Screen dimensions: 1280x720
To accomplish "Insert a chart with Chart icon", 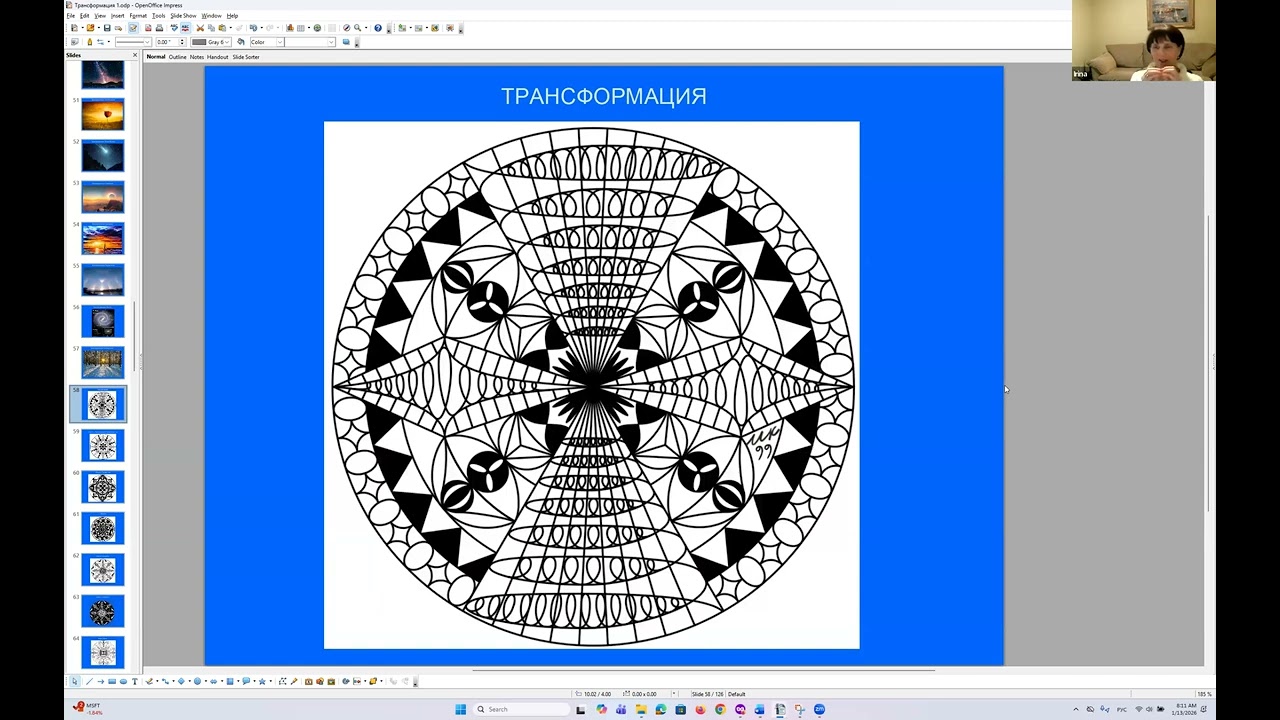I will 289,28.
